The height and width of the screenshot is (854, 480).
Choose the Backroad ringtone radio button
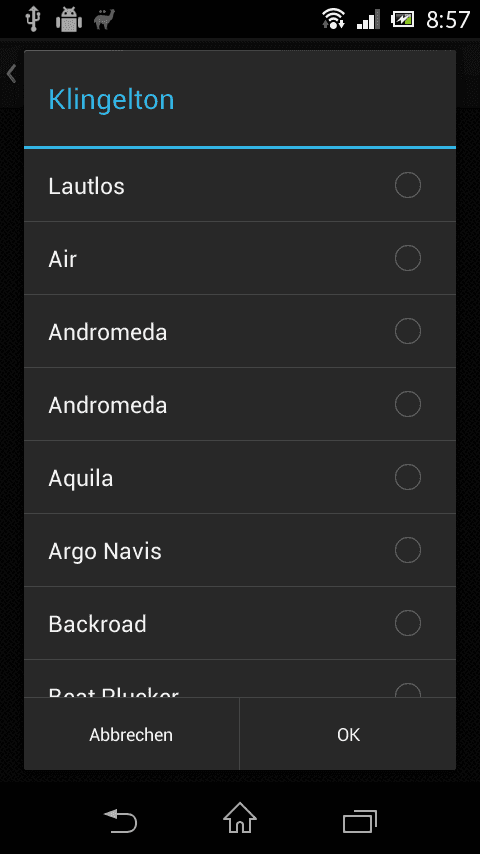[408, 623]
